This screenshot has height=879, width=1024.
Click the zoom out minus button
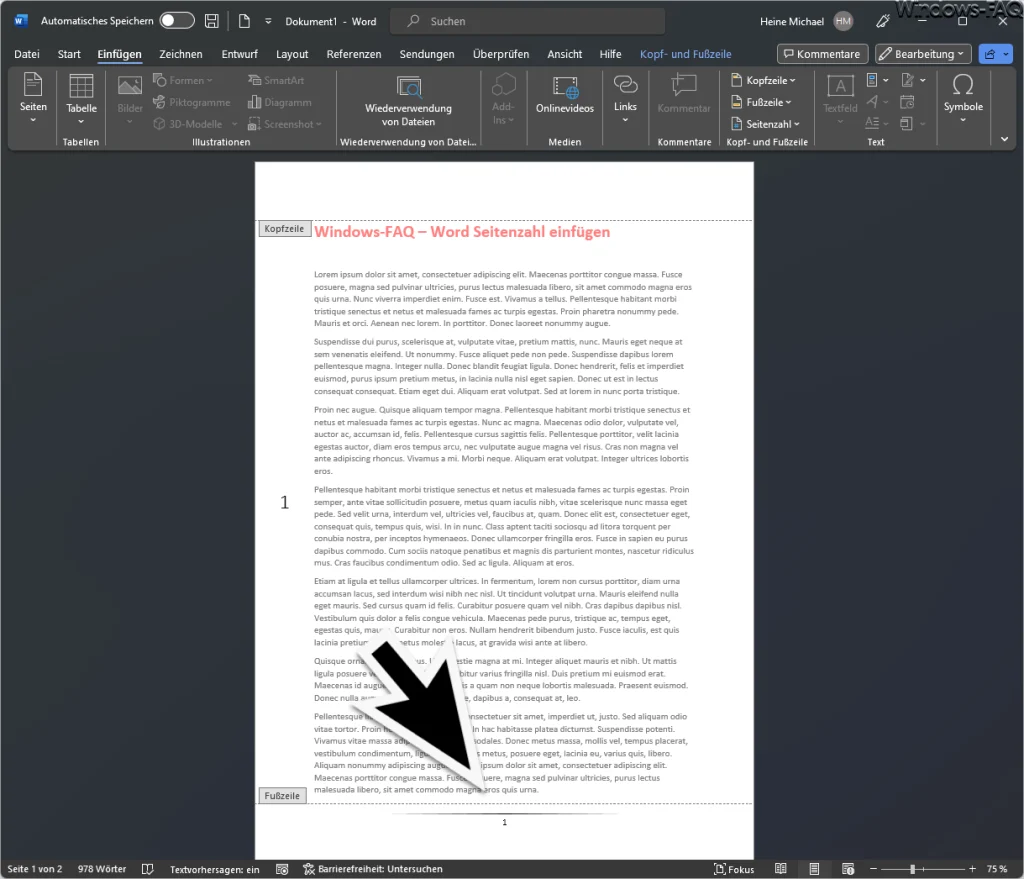pyautogui.click(x=873, y=869)
